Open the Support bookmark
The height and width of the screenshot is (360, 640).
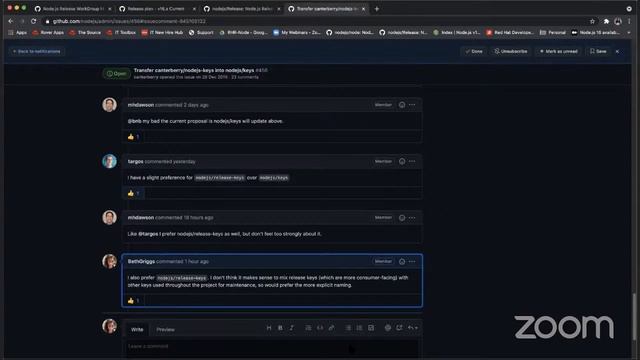click(201, 33)
